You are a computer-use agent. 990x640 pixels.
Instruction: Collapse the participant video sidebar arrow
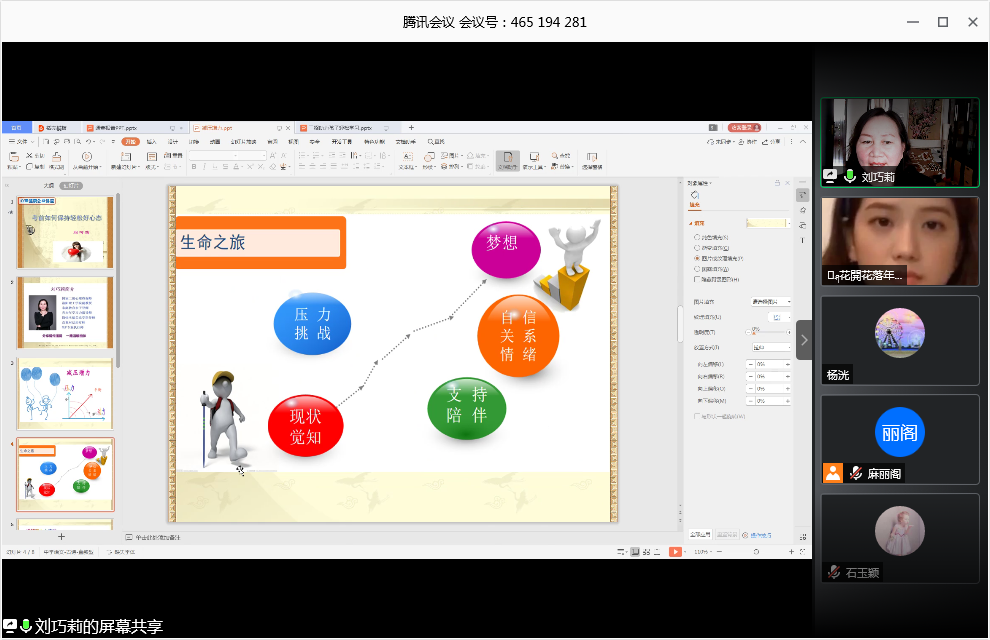(804, 340)
